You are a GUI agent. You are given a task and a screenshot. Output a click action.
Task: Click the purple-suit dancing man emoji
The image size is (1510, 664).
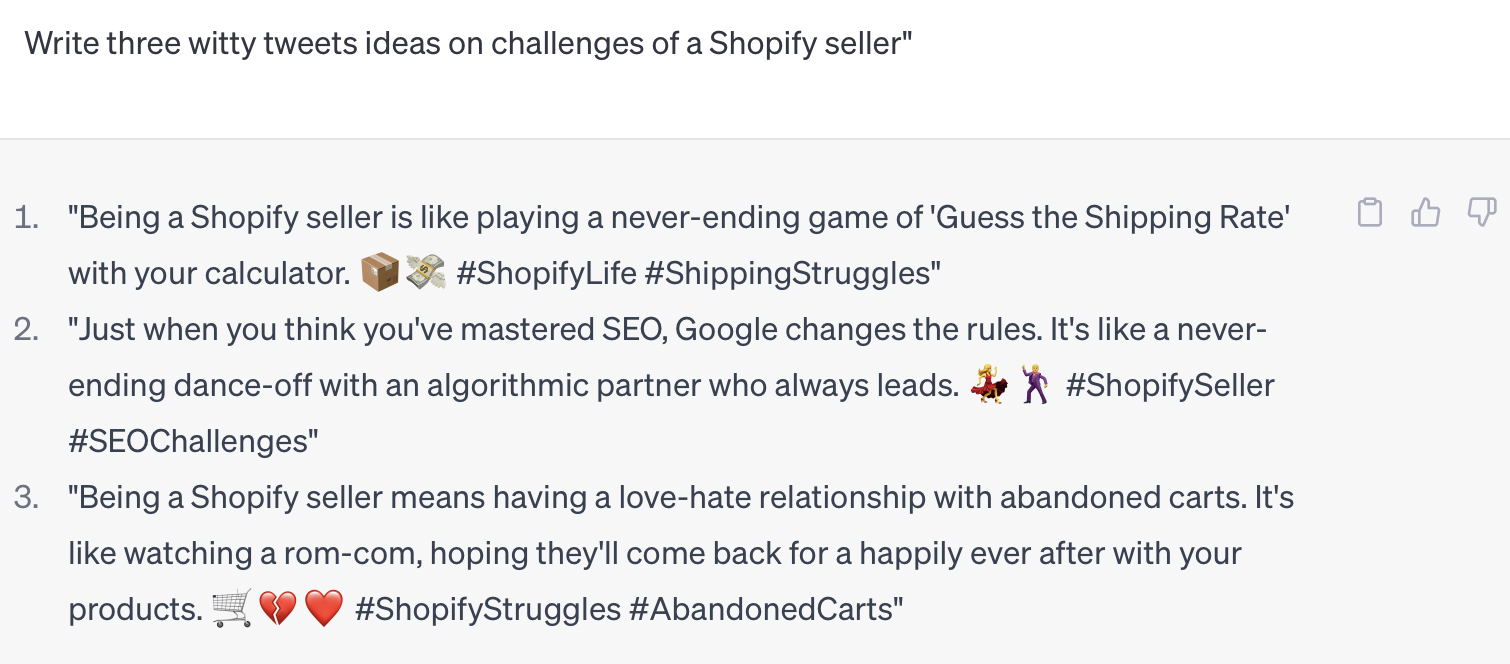coord(1035,385)
